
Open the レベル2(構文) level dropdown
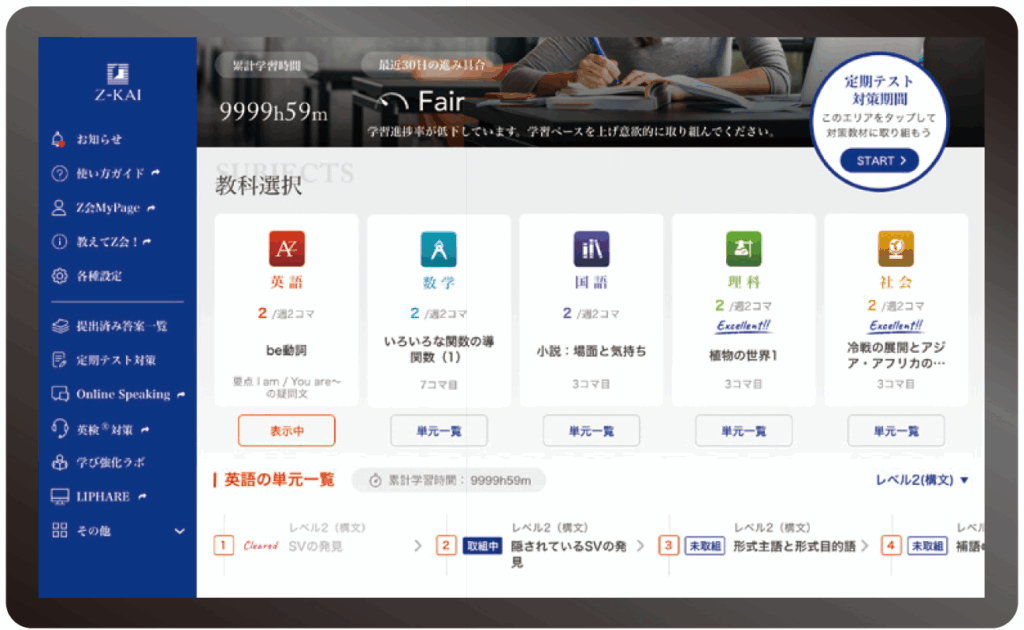(922, 480)
